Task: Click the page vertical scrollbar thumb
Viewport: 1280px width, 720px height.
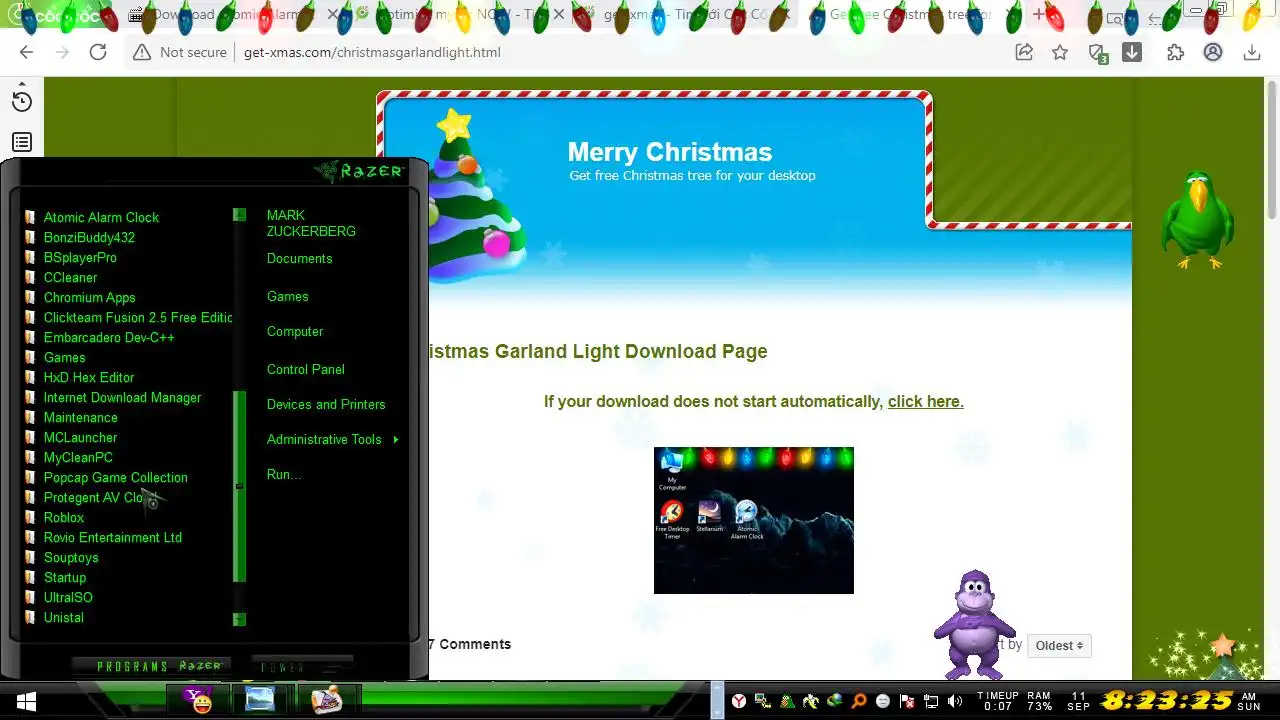Action: coord(1272,150)
